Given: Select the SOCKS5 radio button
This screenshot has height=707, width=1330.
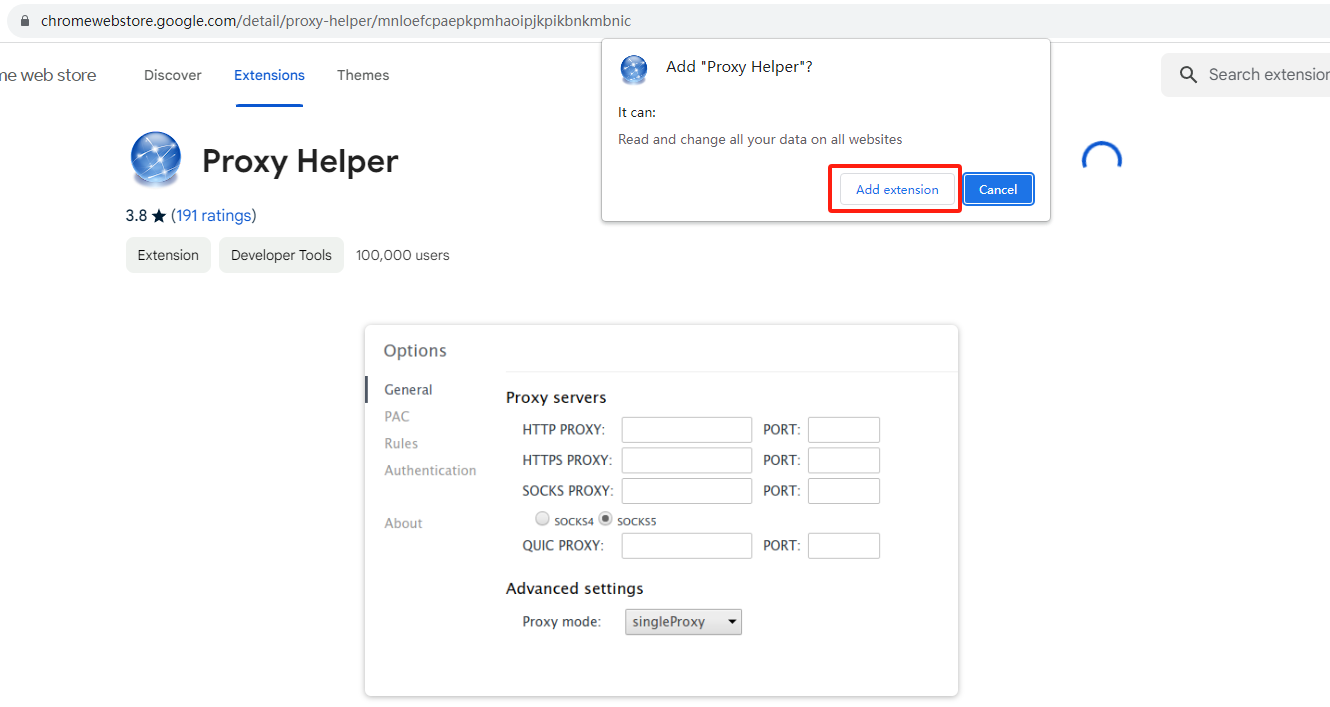Looking at the screenshot, I should pyautogui.click(x=605, y=518).
